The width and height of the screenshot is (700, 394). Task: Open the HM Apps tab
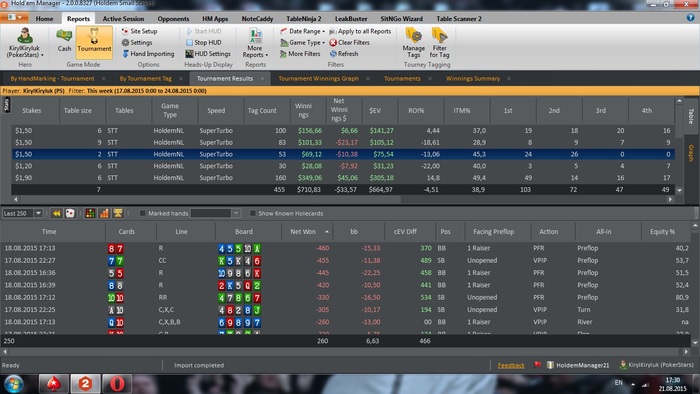(x=215, y=19)
